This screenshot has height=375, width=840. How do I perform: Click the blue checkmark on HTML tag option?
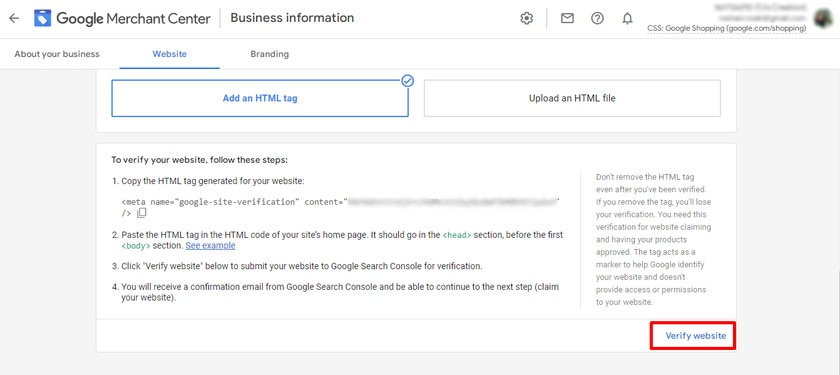(x=408, y=81)
